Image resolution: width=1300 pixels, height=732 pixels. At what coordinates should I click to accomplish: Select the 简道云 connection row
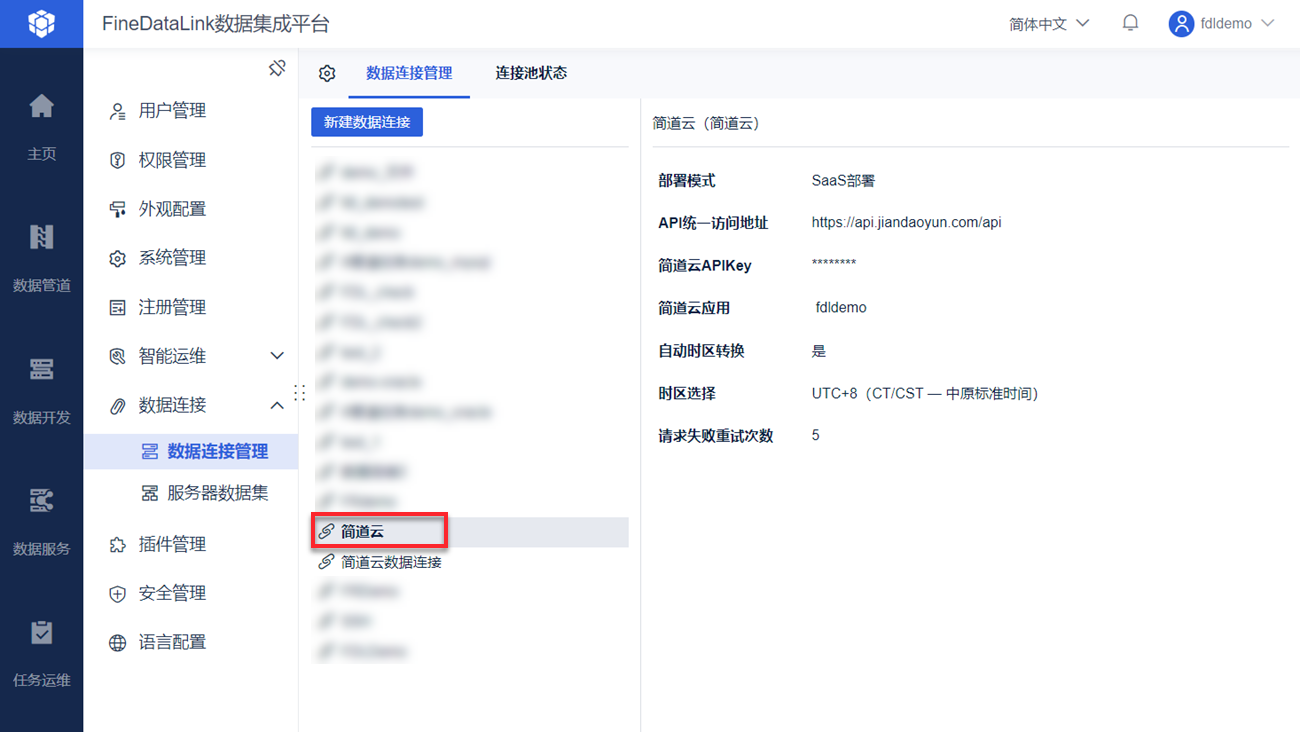[470, 532]
